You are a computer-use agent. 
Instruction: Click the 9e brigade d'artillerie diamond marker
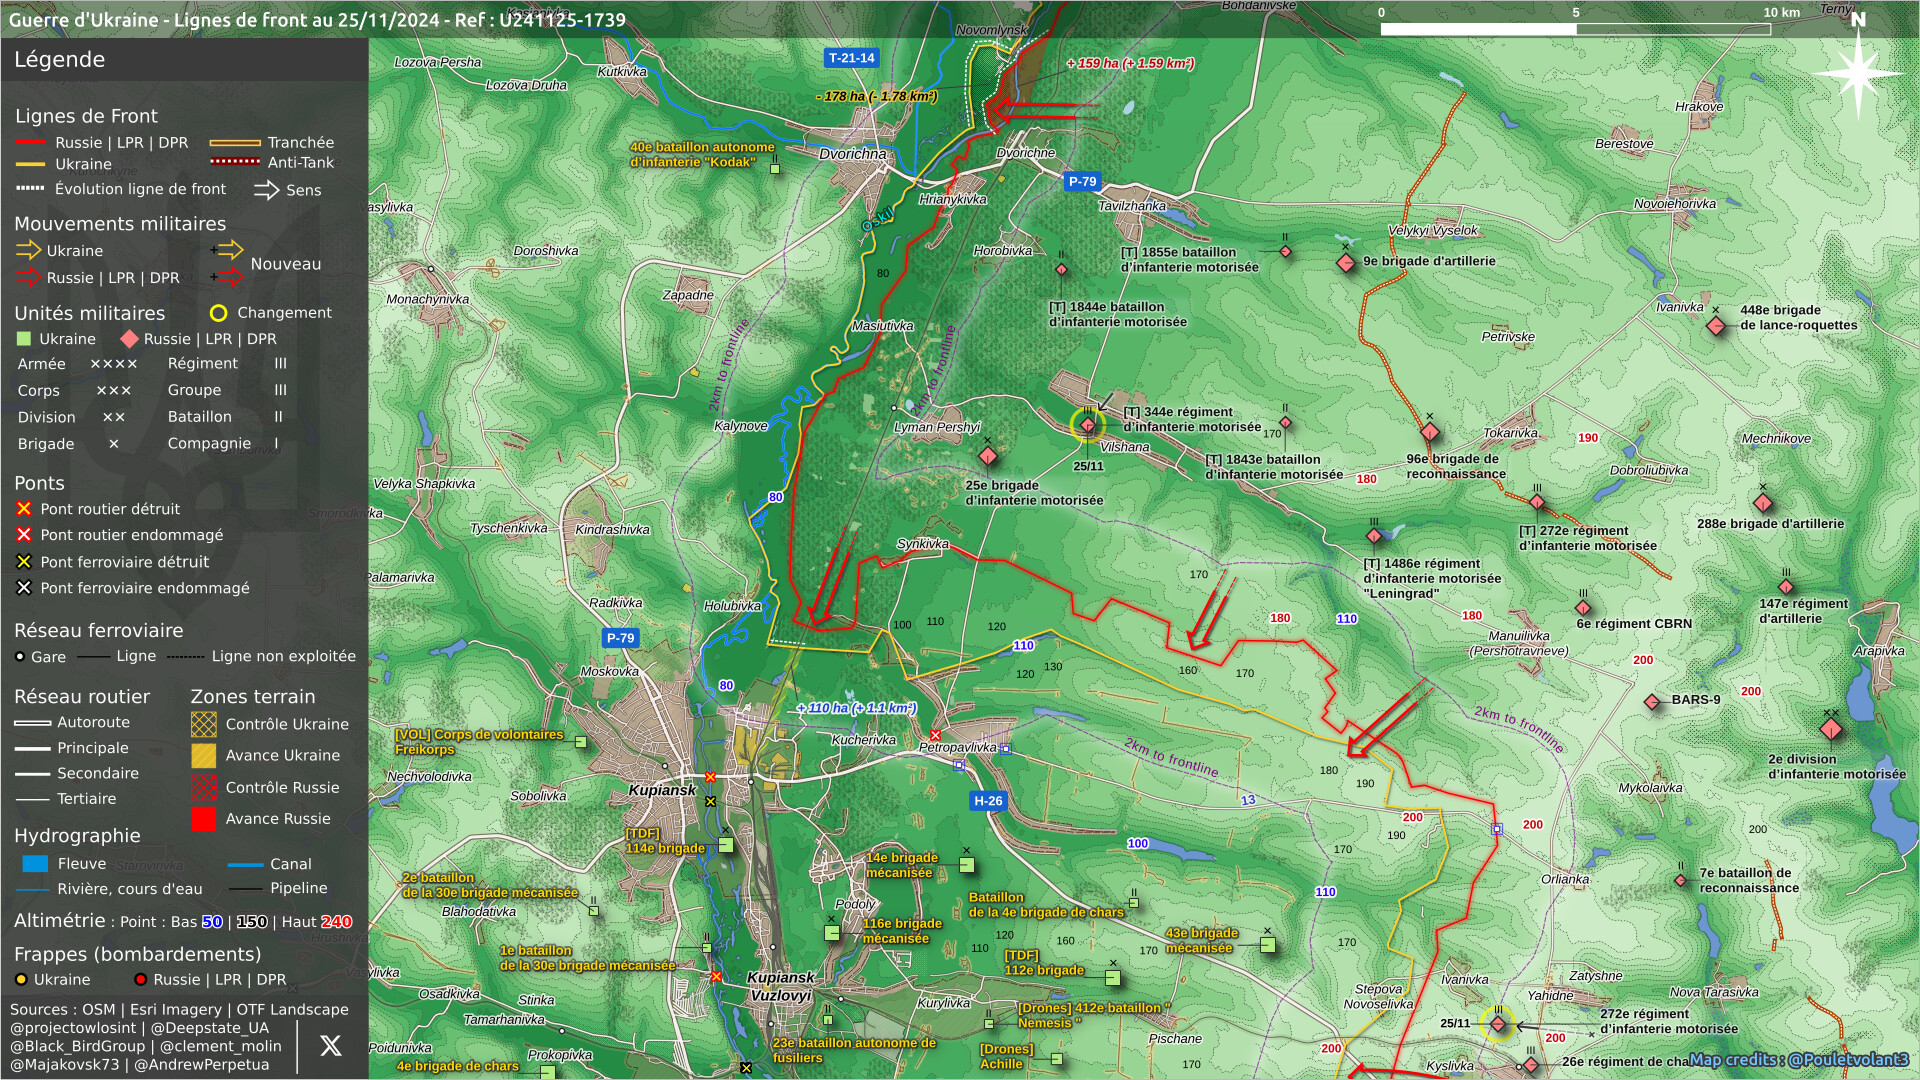(1346, 263)
